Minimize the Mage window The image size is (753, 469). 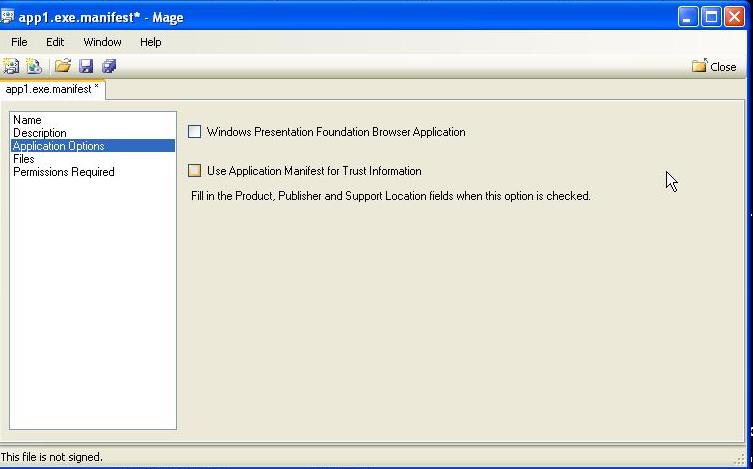688,17
